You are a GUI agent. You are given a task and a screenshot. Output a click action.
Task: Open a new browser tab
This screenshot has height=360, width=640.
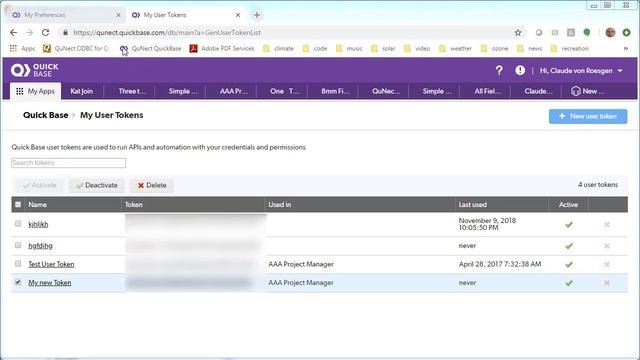[257, 15]
